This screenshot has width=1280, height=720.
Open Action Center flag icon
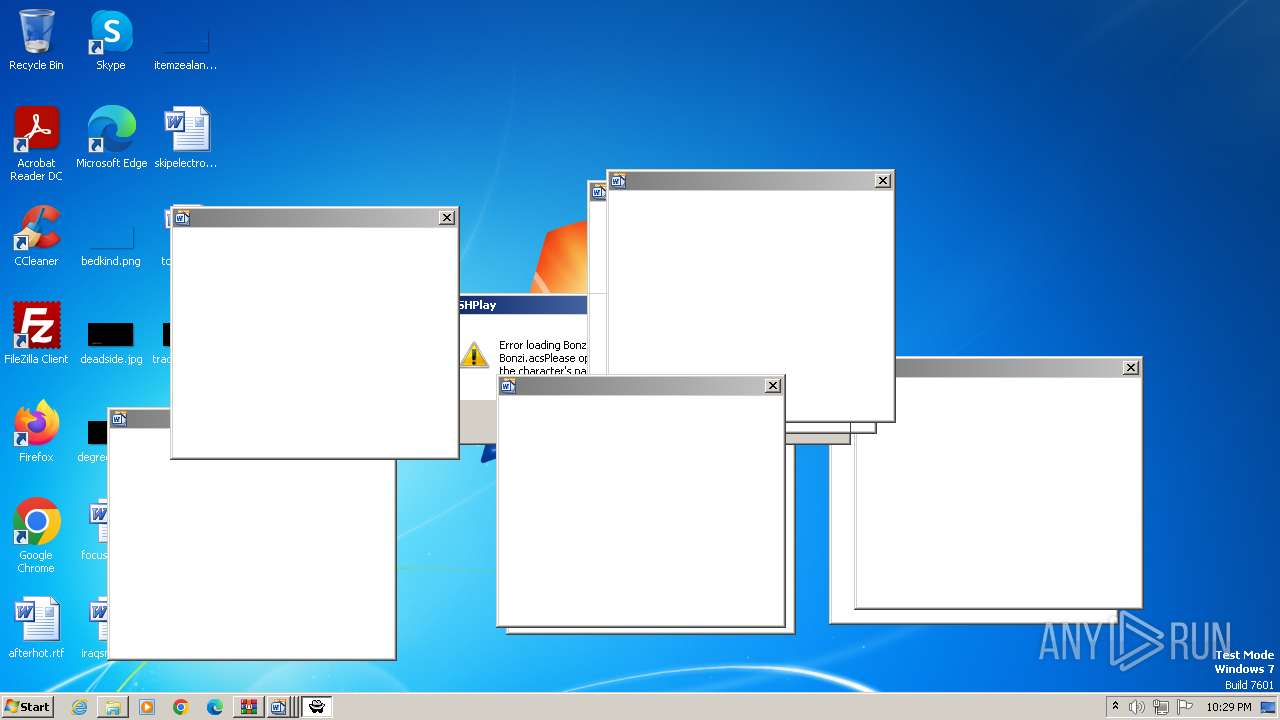(1184, 707)
